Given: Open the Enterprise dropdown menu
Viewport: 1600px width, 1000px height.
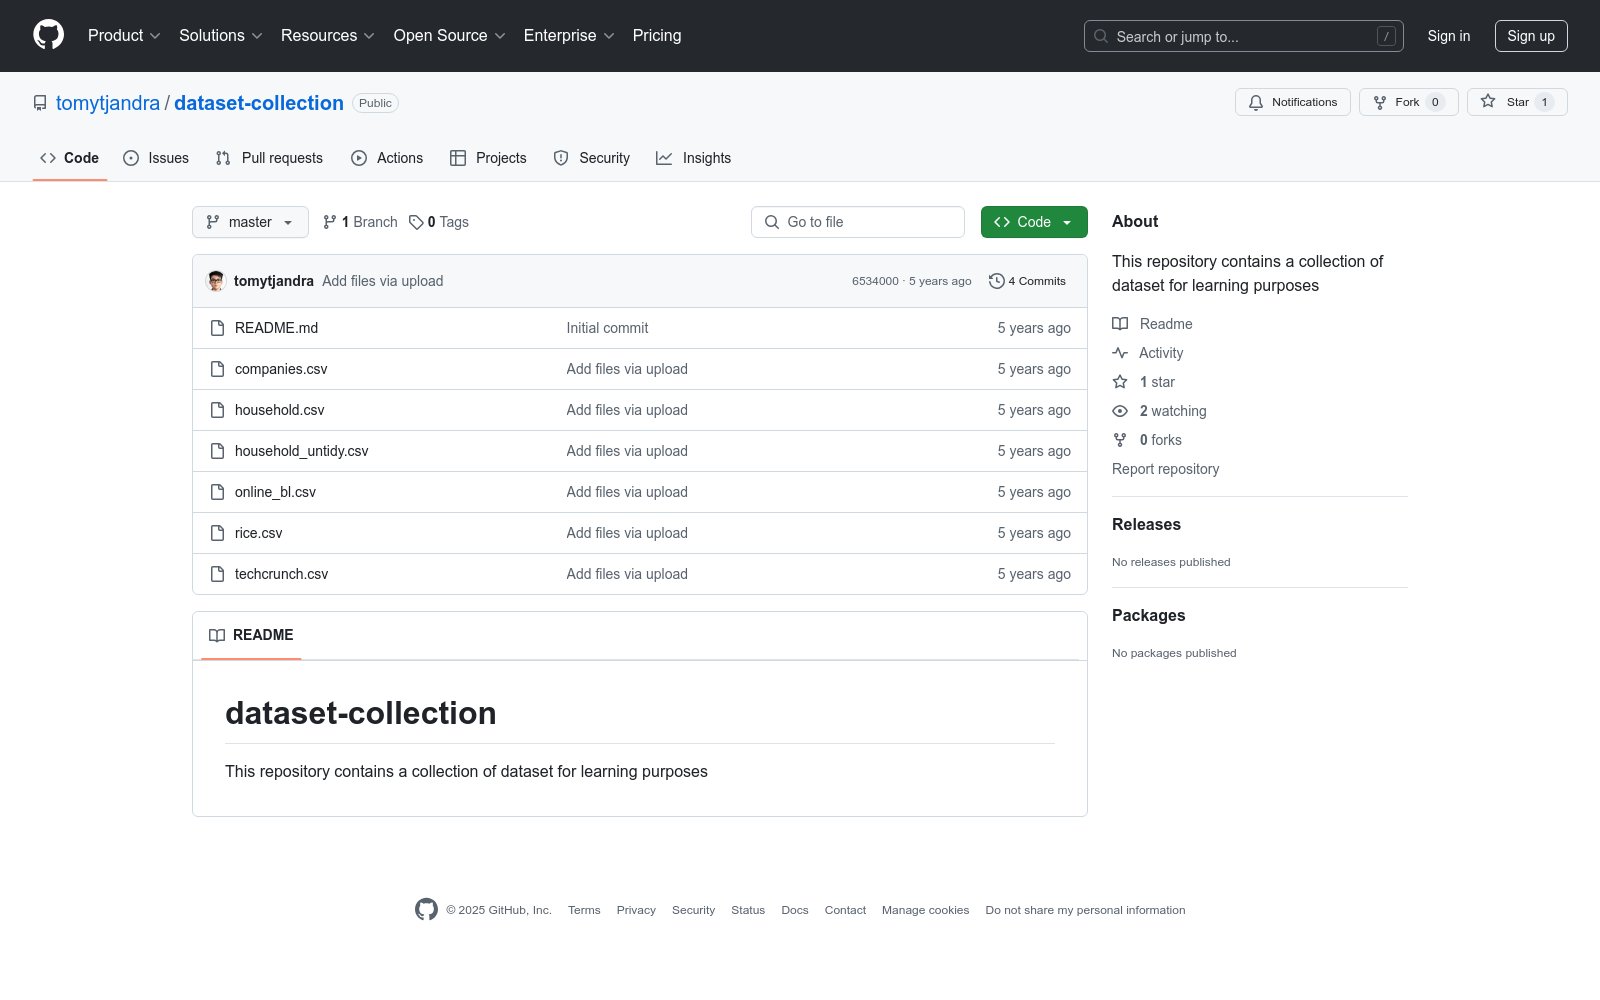Looking at the screenshot, I should coord(569,35).
